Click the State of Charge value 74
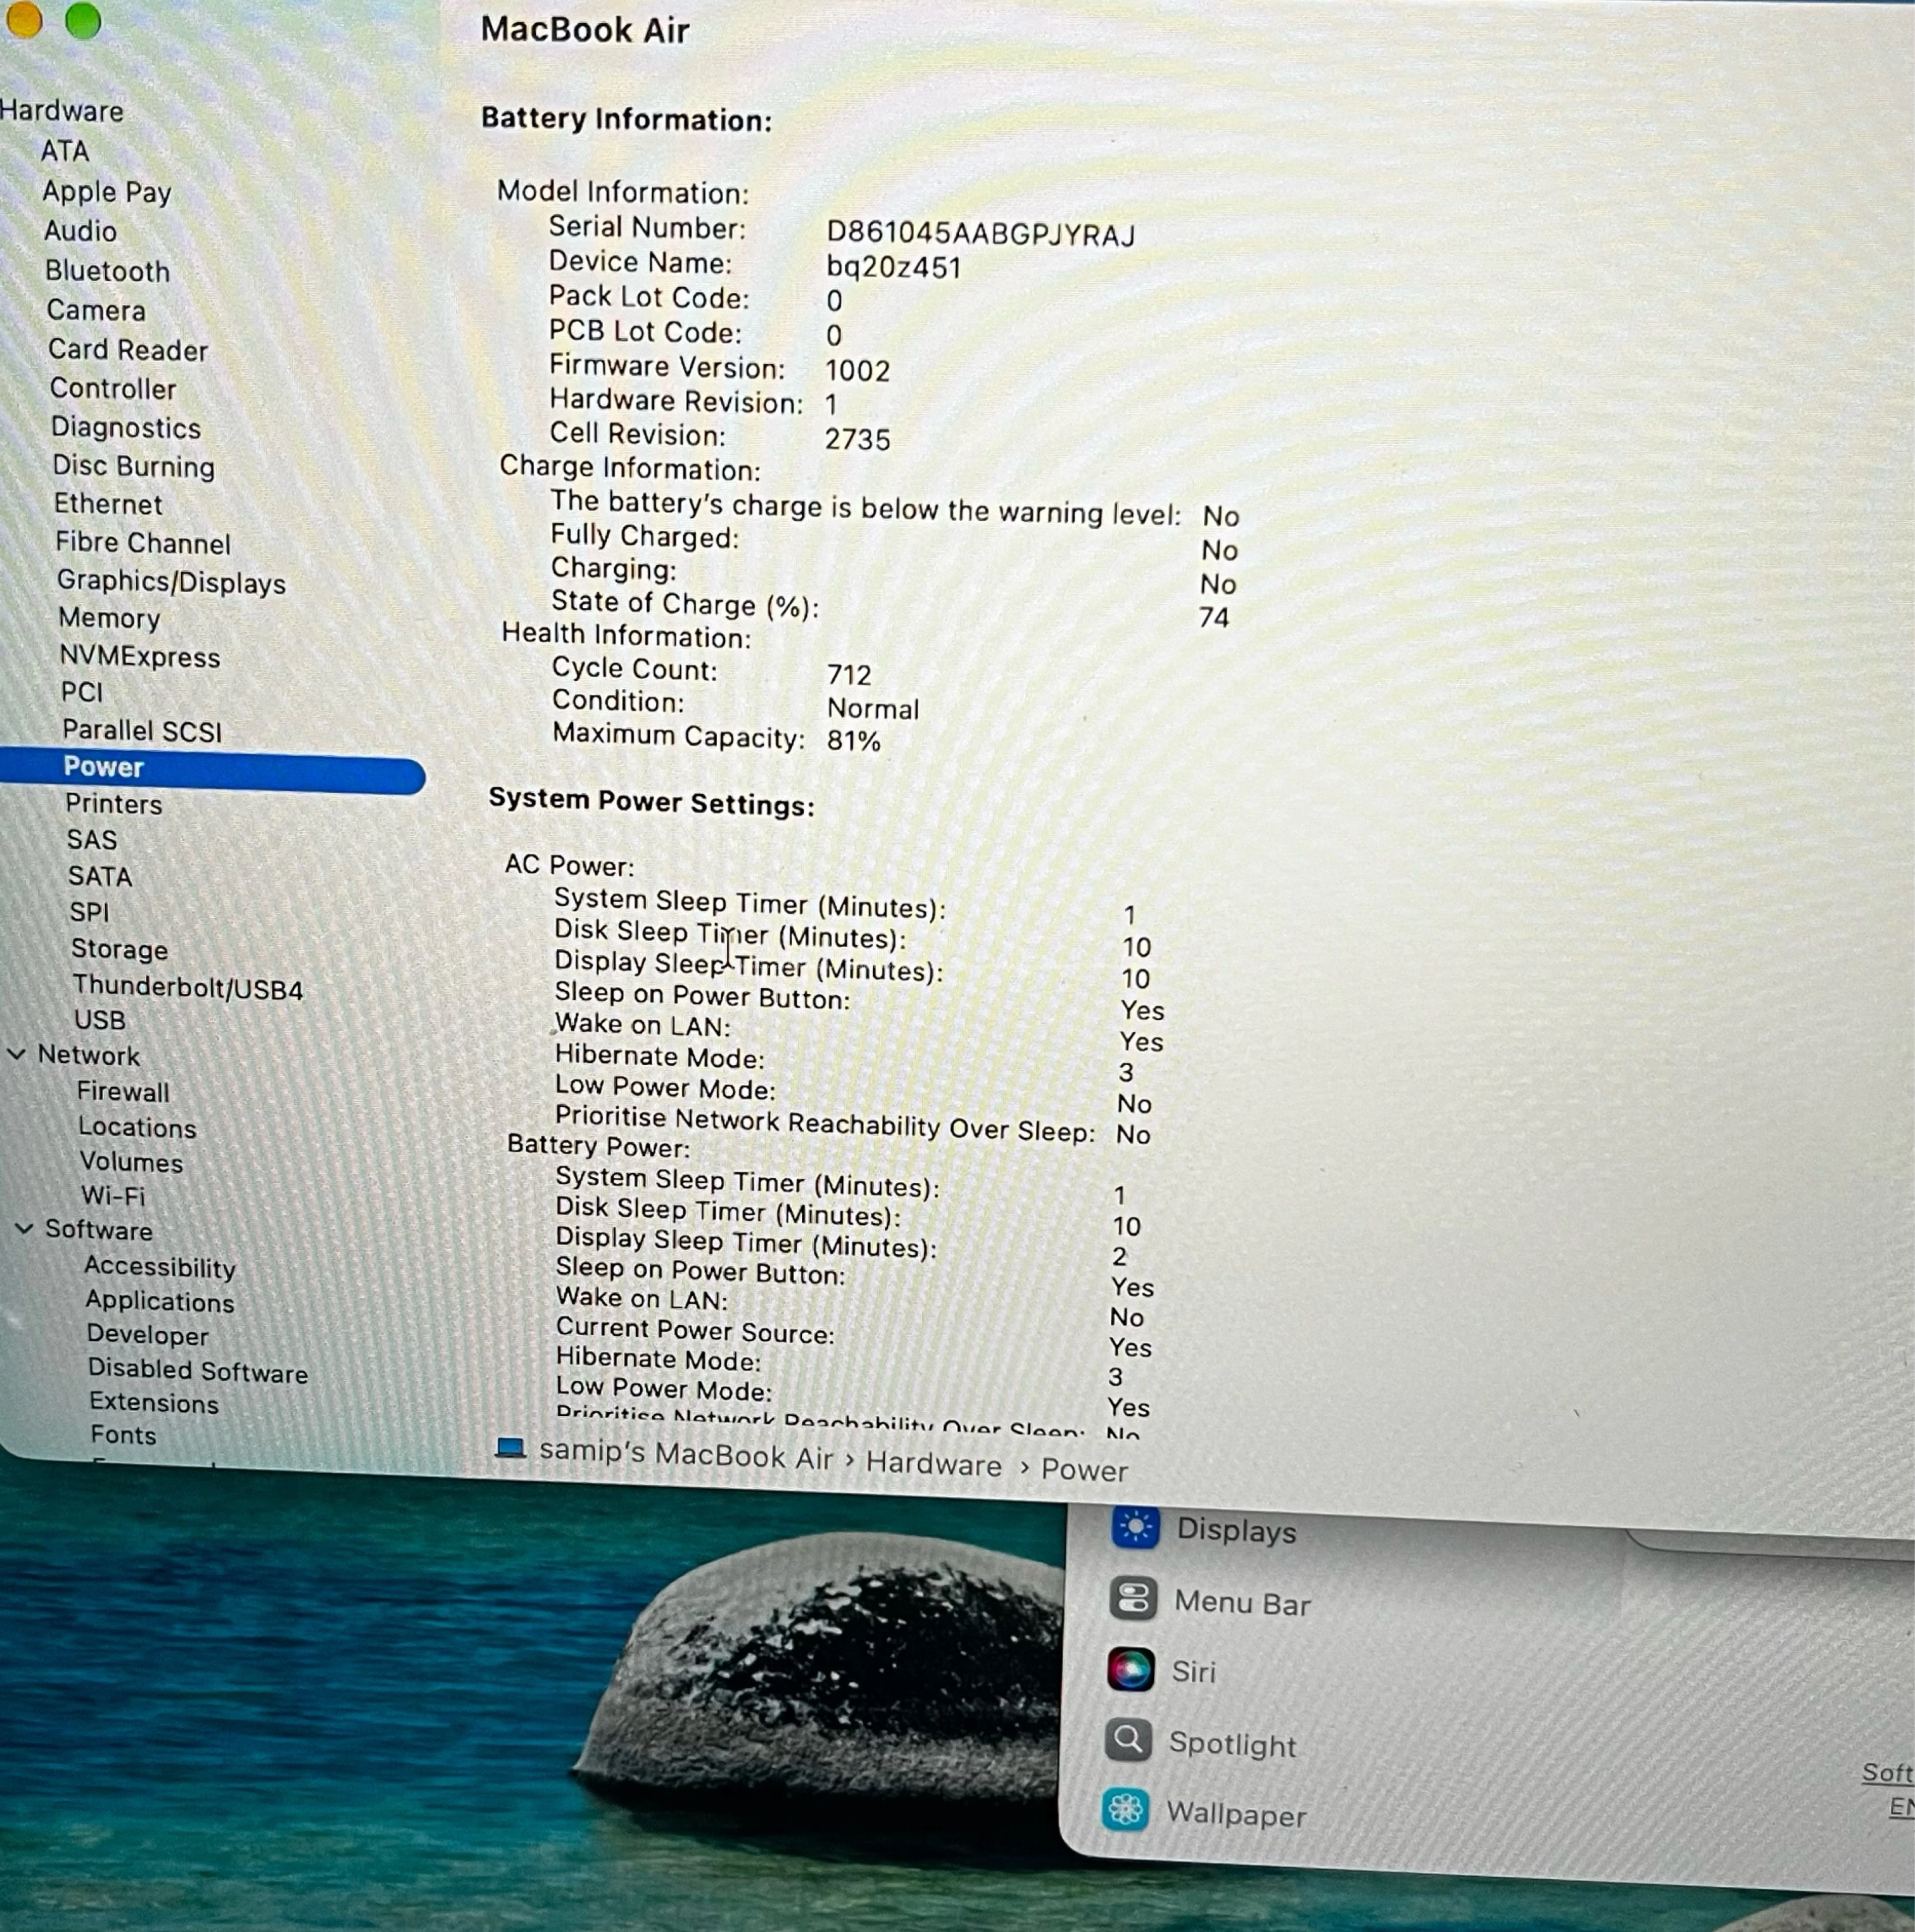Screen dimensions: 1915x1932 click(1214, 617)
